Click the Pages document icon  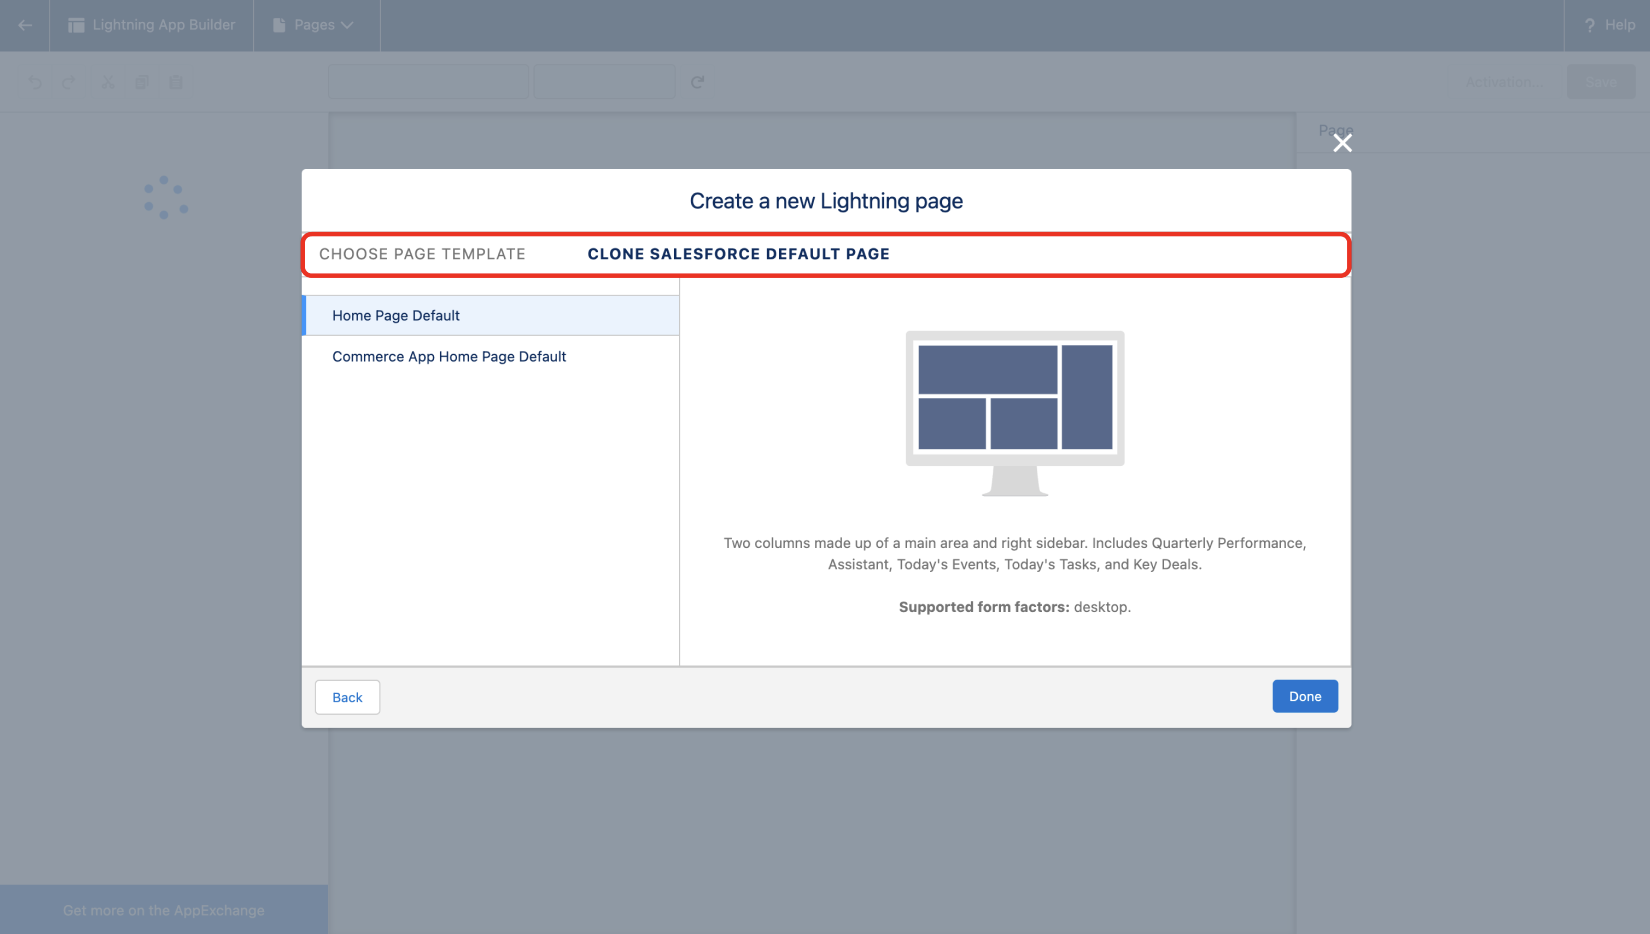(x=279, y=25)
